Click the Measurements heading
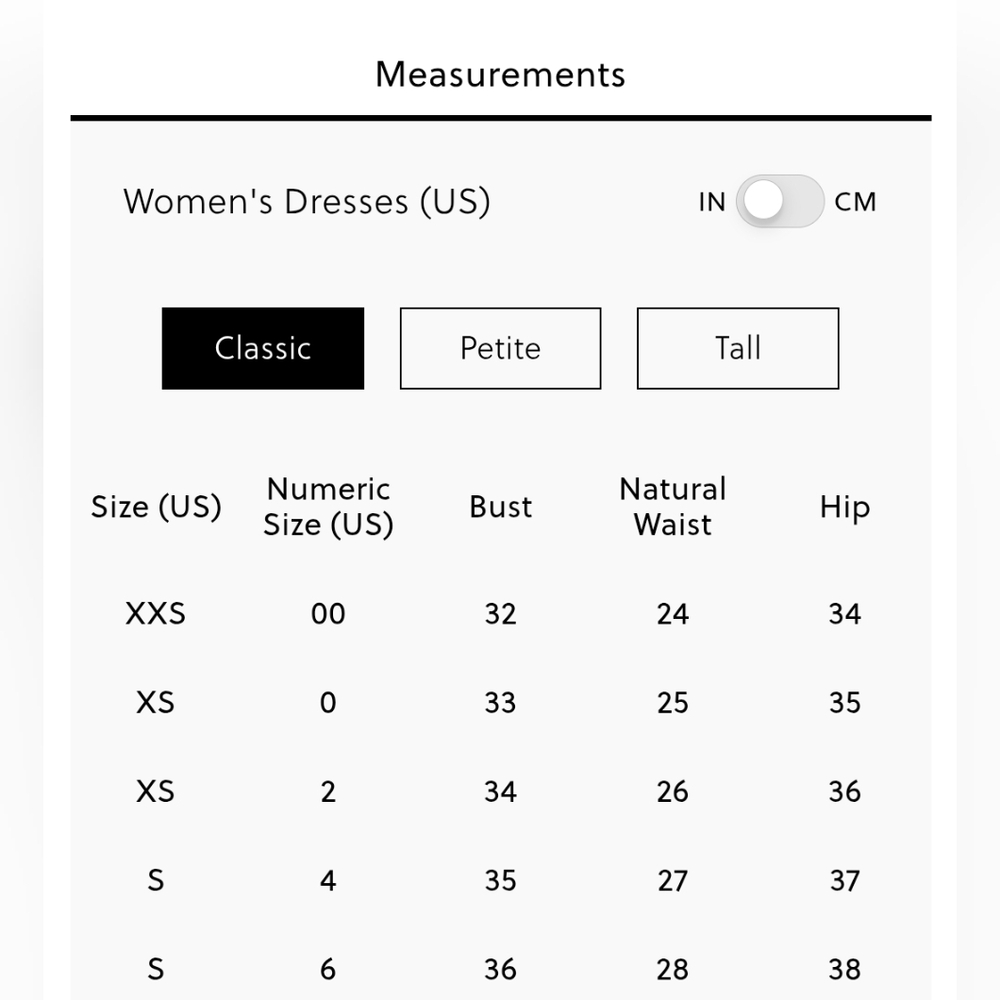1000x1000 pixels. 500,74
